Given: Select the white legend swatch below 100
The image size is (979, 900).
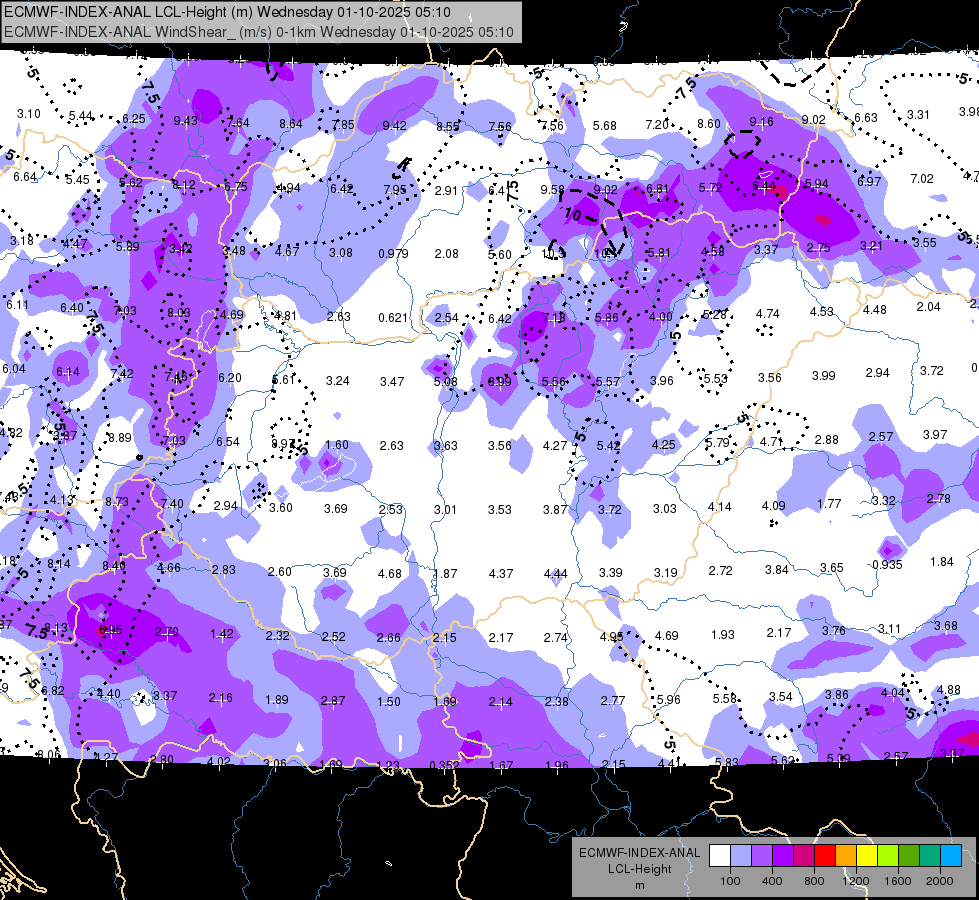Looking at the screenshot, I should (x=720, y=856).
